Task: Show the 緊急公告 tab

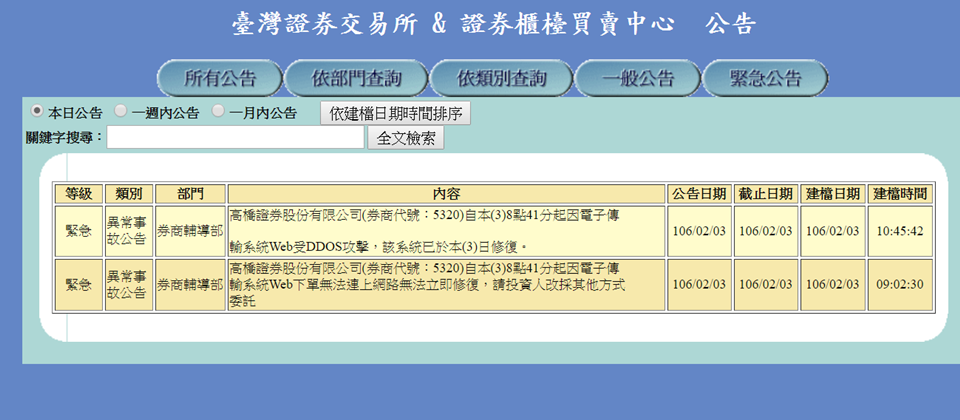Action: tap(765, 78)
